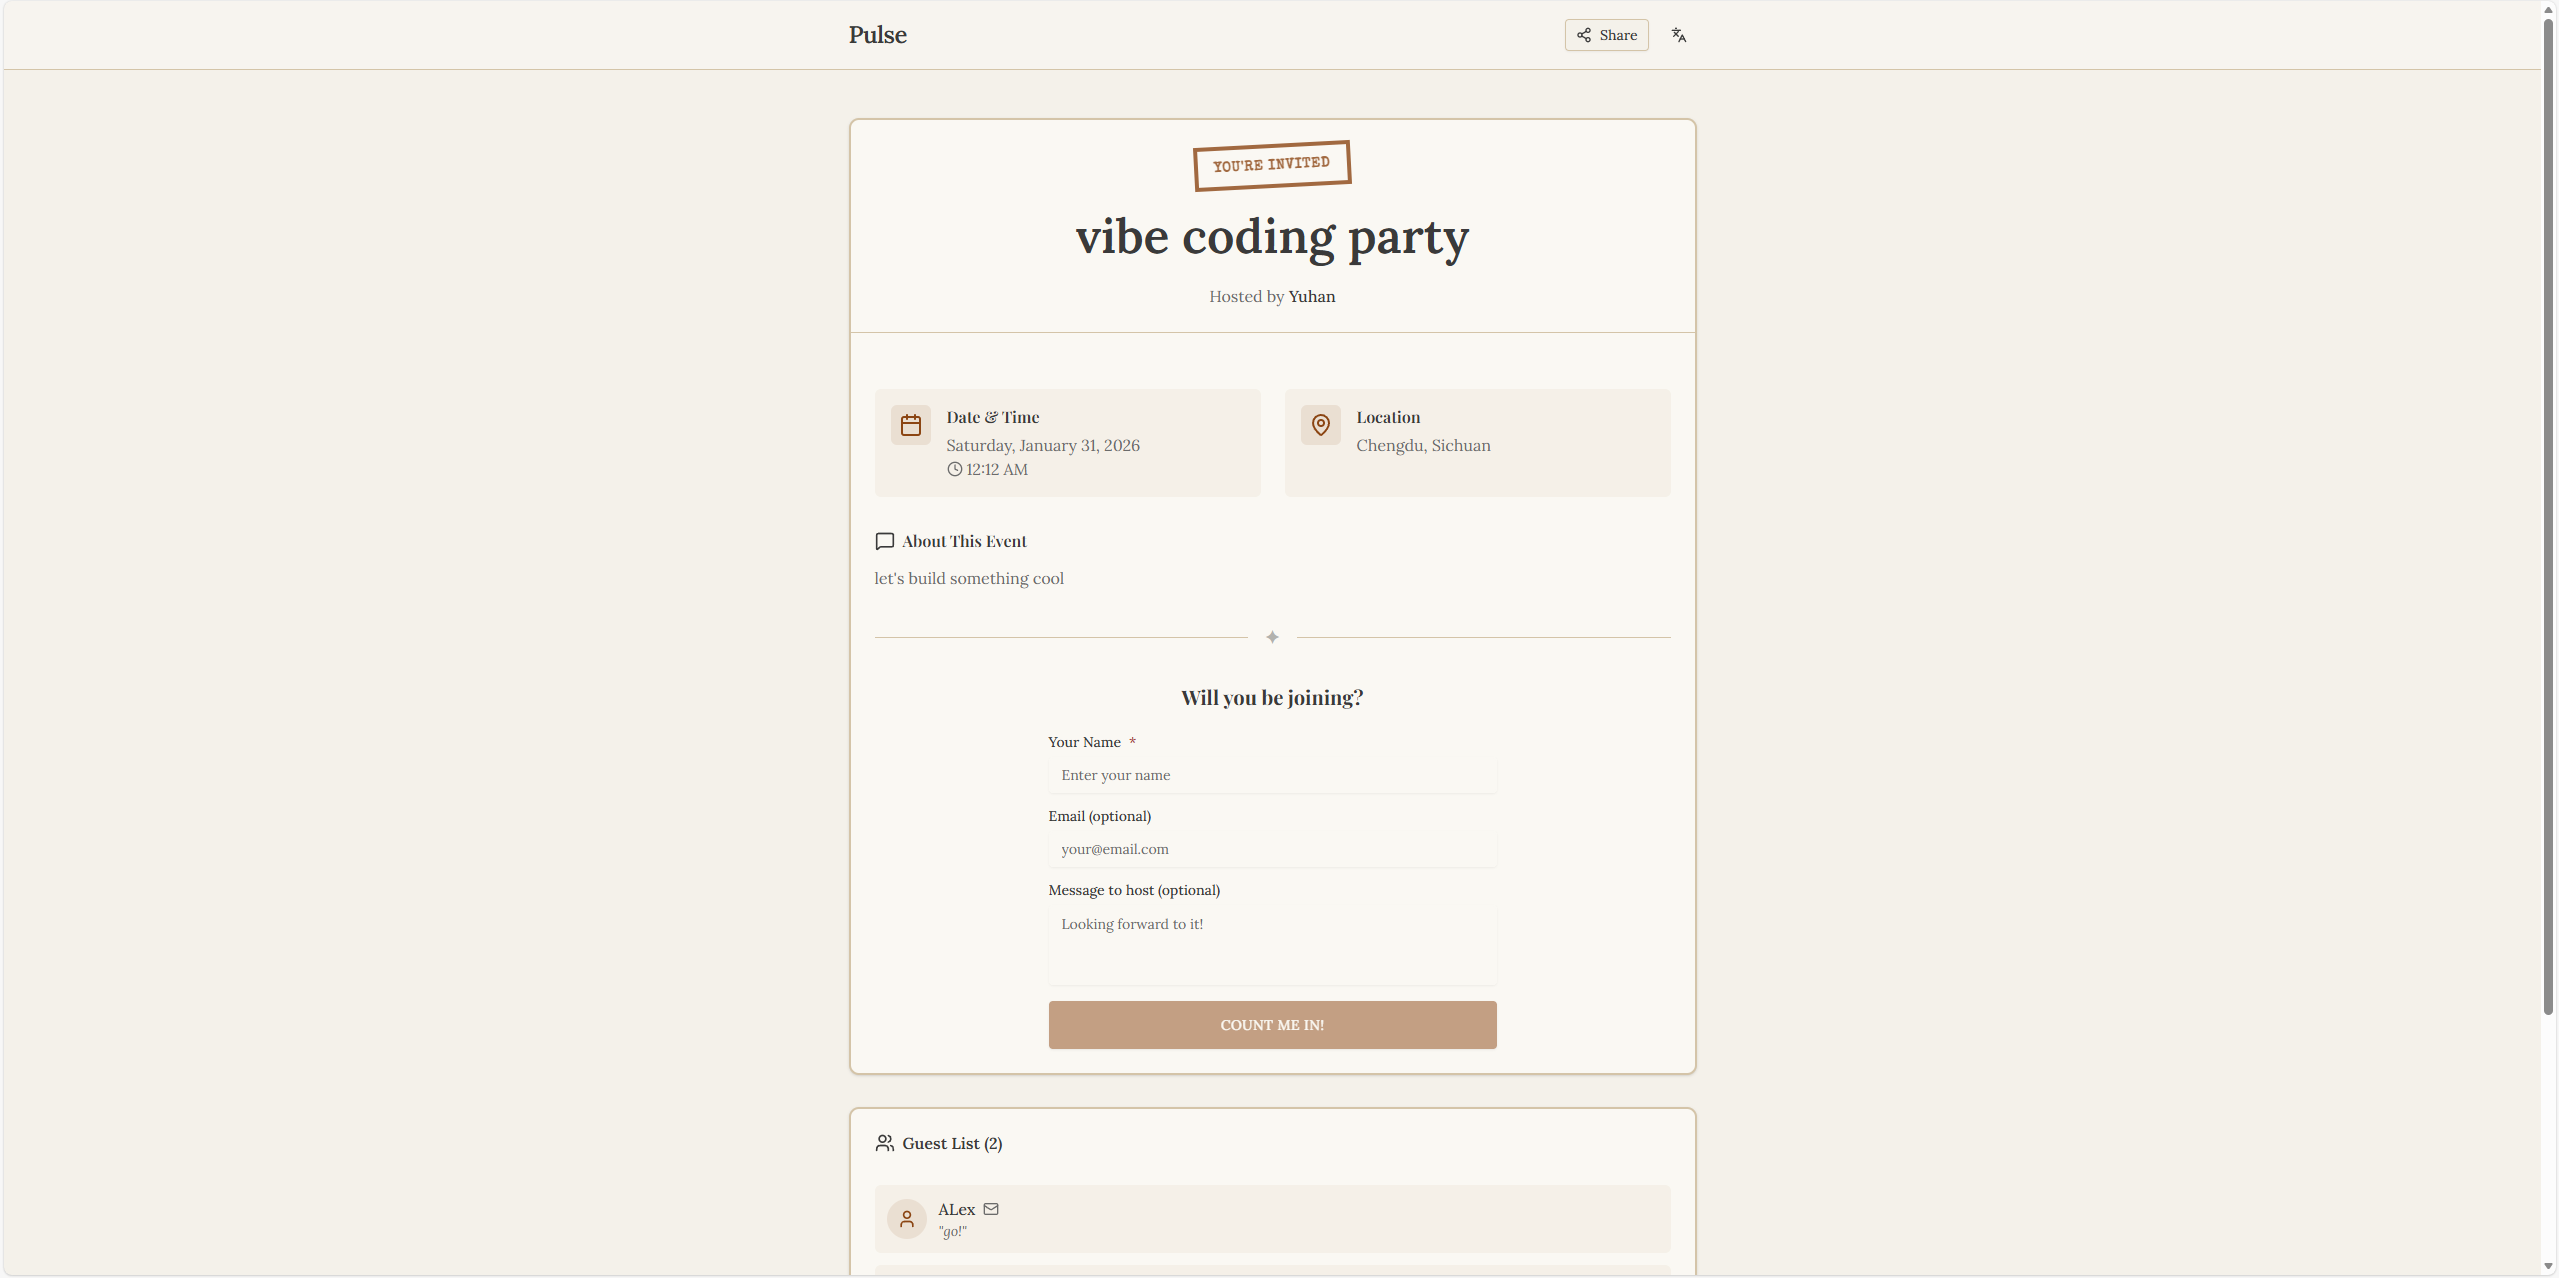Click the speech bubble About This Event icon
The width and height of the screenshot is (2559, 1278).
point(884,541)
